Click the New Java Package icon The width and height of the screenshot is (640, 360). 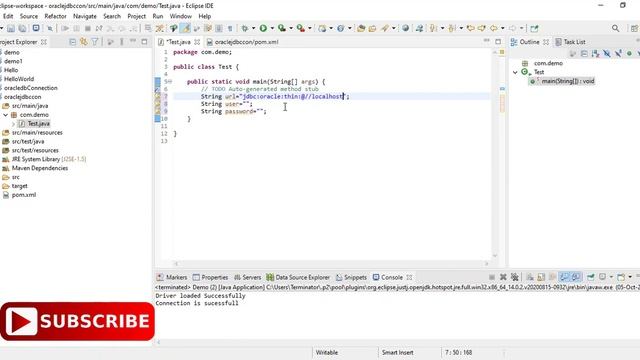coord(322,28)
